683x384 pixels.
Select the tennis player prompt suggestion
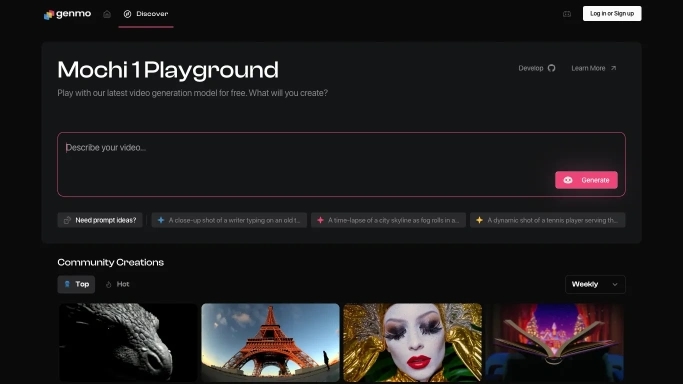tap(548, 220)
